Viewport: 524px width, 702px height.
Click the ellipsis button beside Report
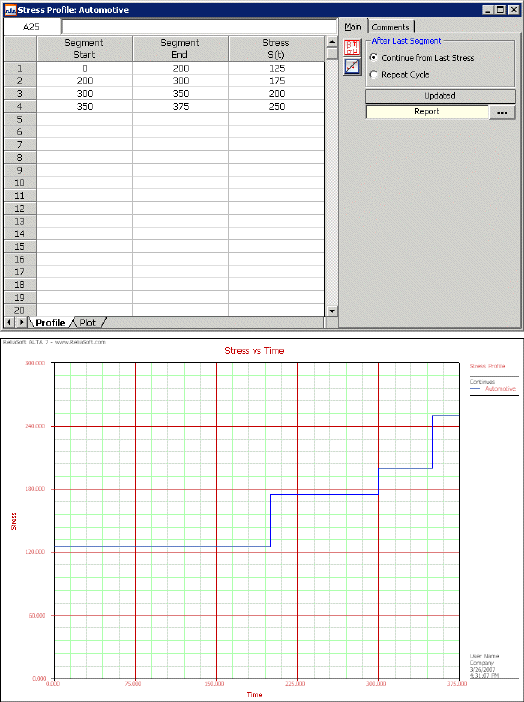coord(502,112)
